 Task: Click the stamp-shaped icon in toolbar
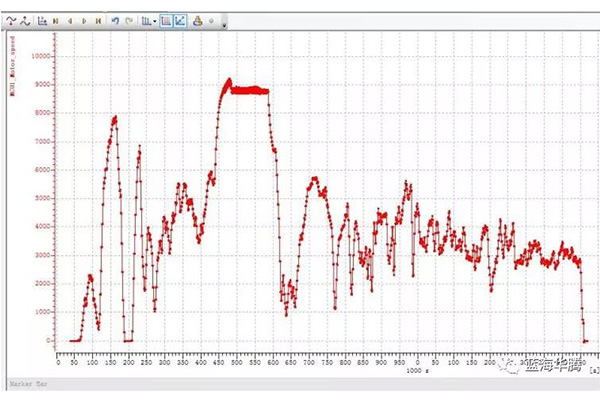tap(197, 20)
